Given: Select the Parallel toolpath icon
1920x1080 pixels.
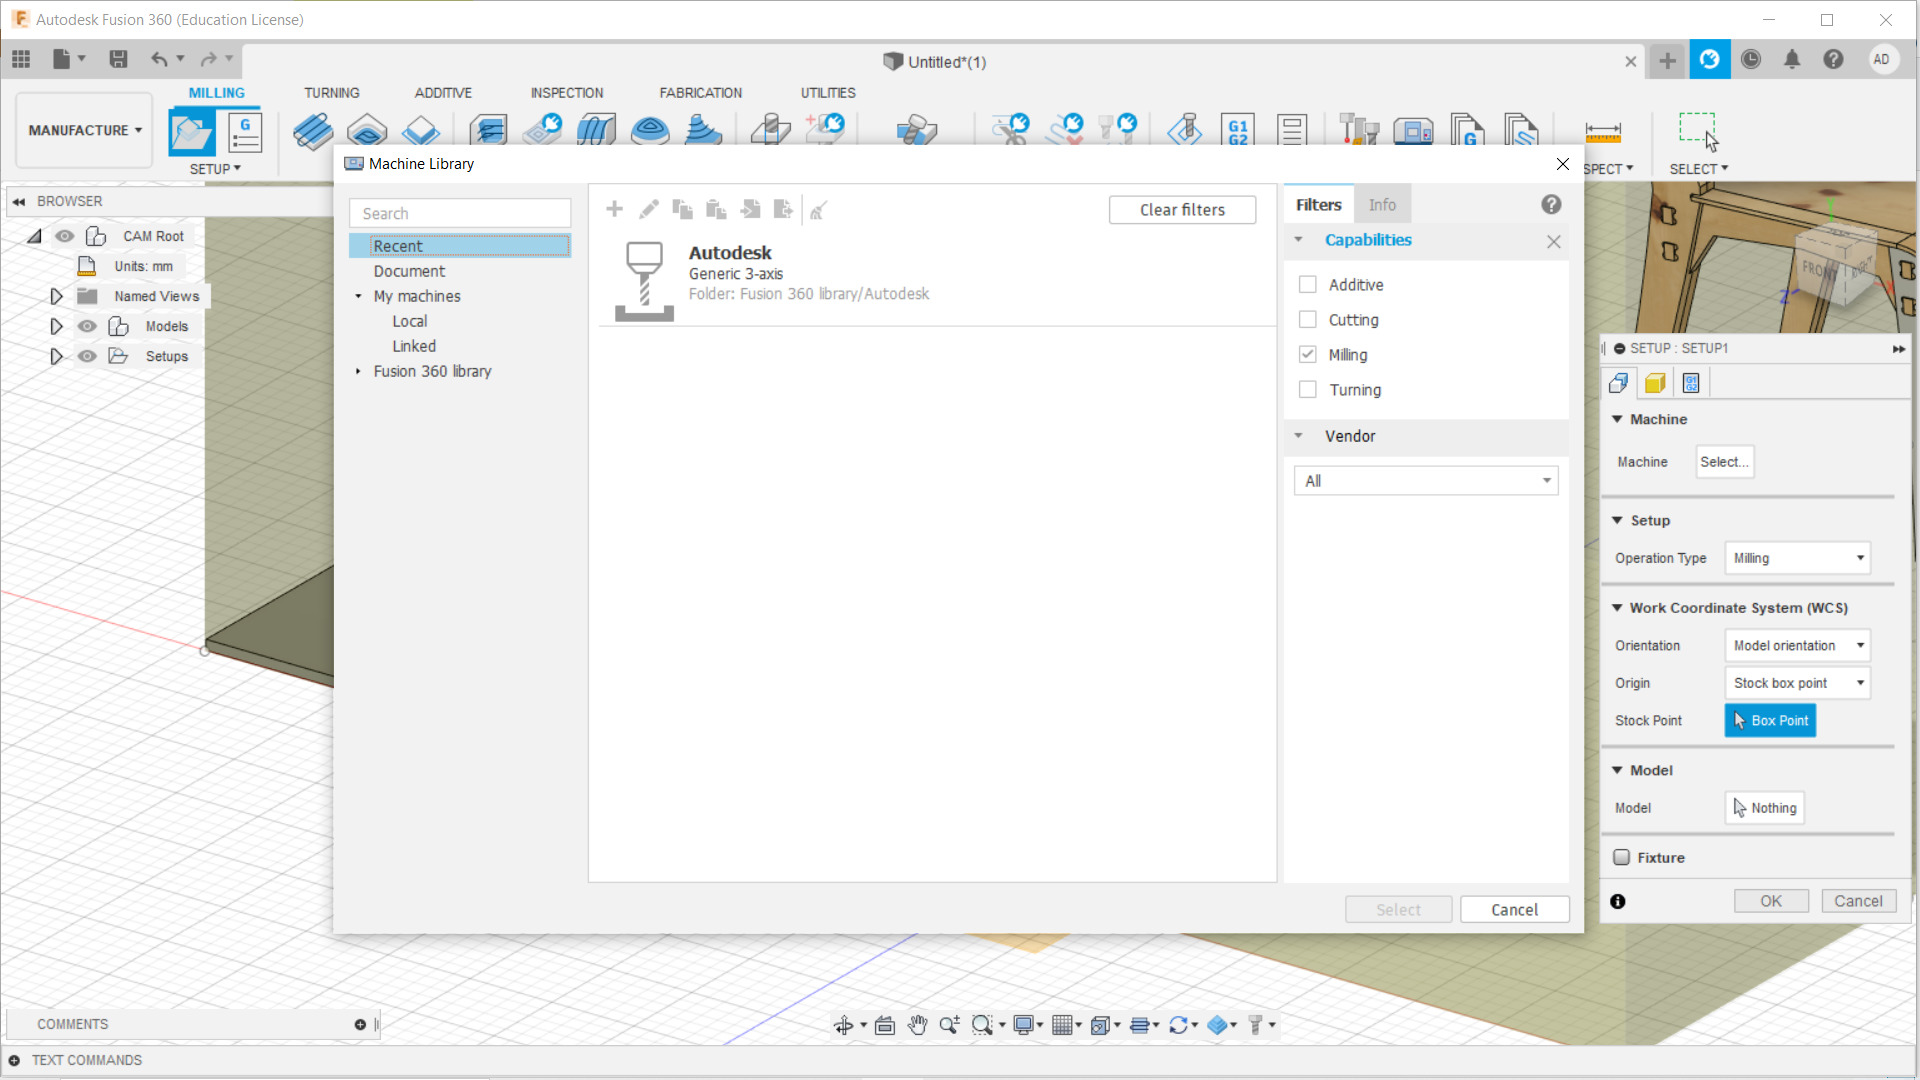Looking at the screenshot, I should [x=597, y=131].
